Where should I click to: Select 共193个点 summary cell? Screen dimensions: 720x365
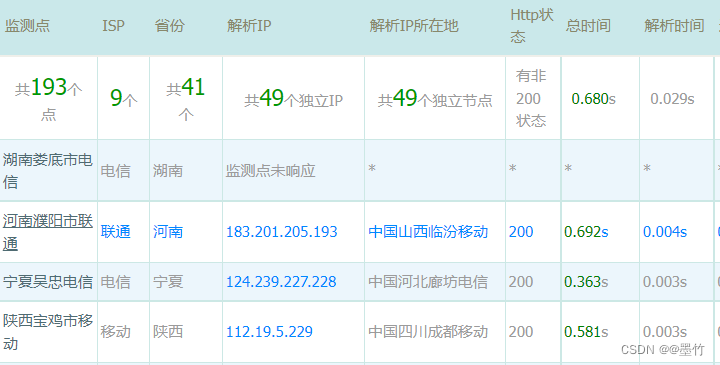[x=48, y=98]
